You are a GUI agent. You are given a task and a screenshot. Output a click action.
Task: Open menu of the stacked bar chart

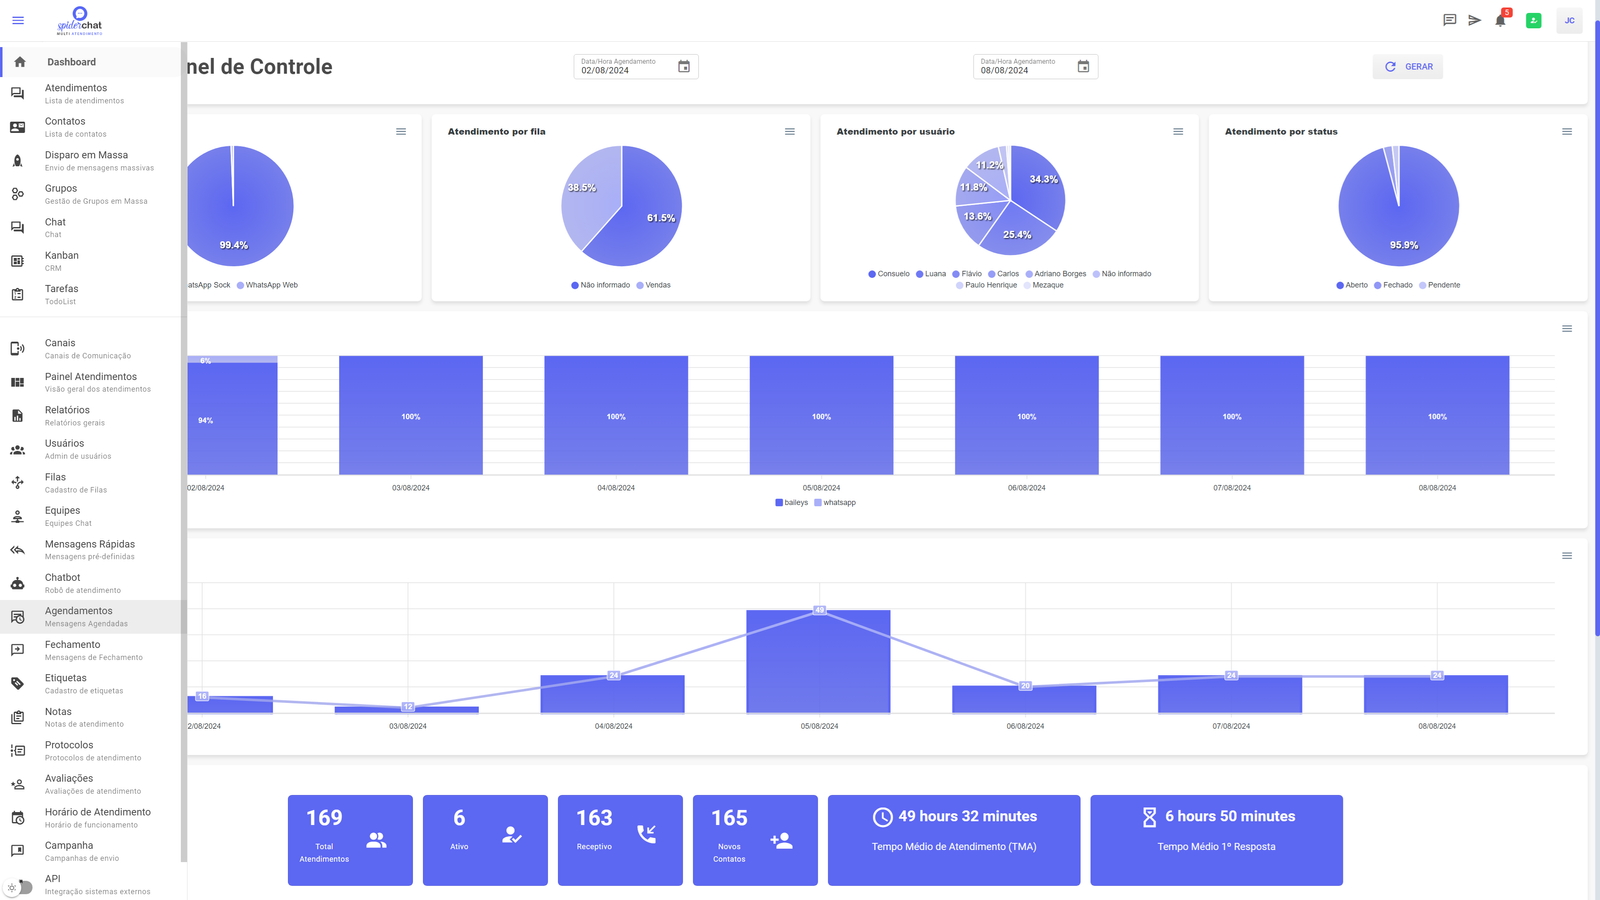click(1567, 329)
